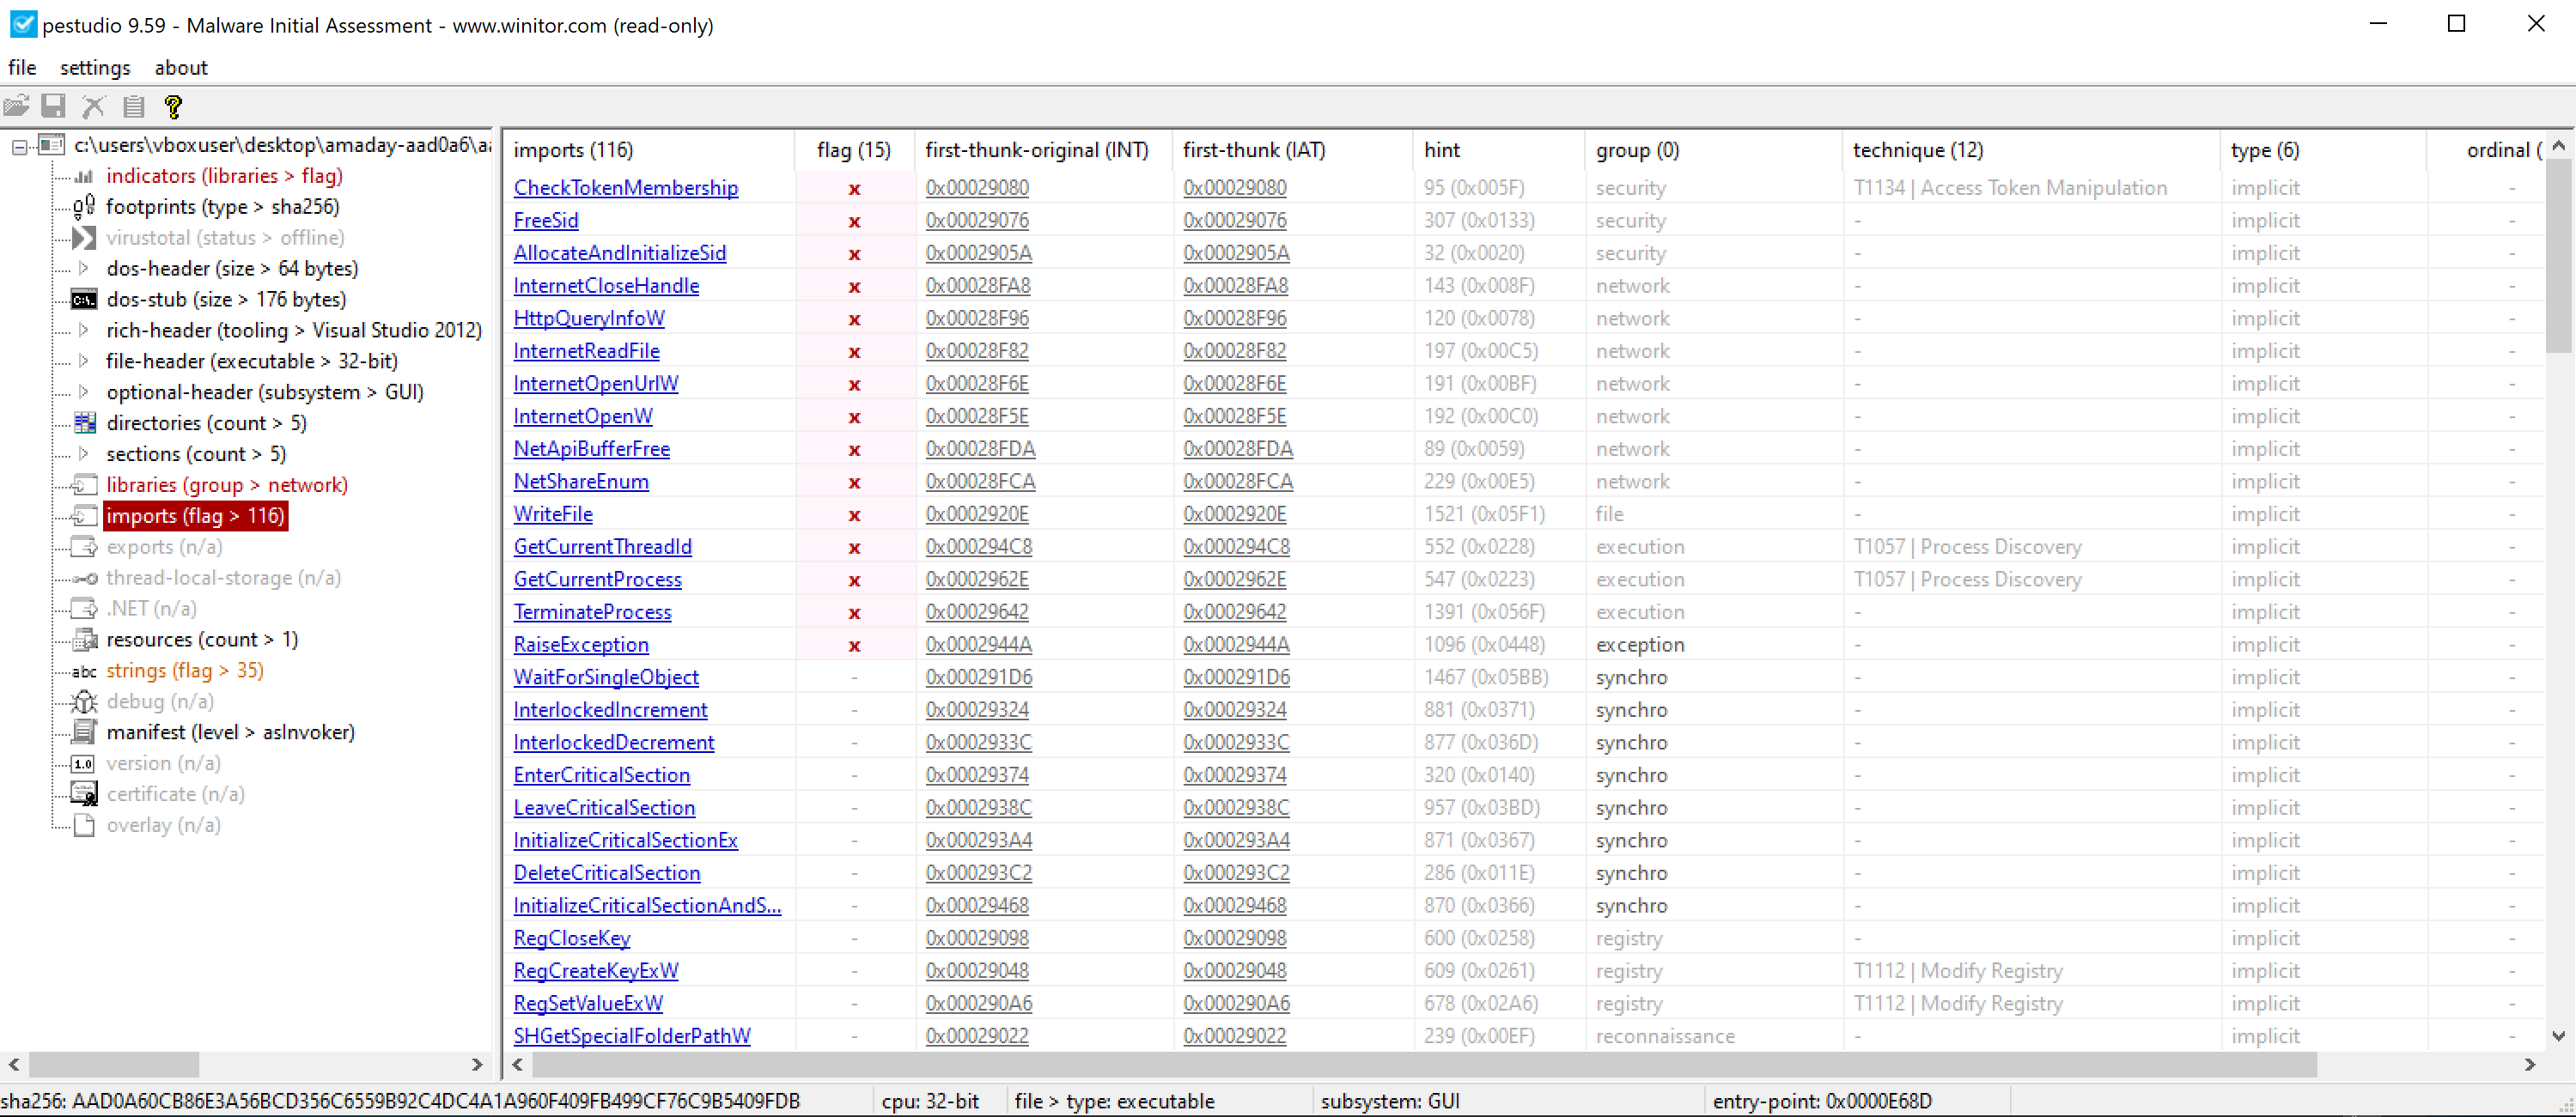Image resolution: width=2576 pixels, height=1117 pixels.
Task: Click the debug bug icon
Action: [84, 702]
